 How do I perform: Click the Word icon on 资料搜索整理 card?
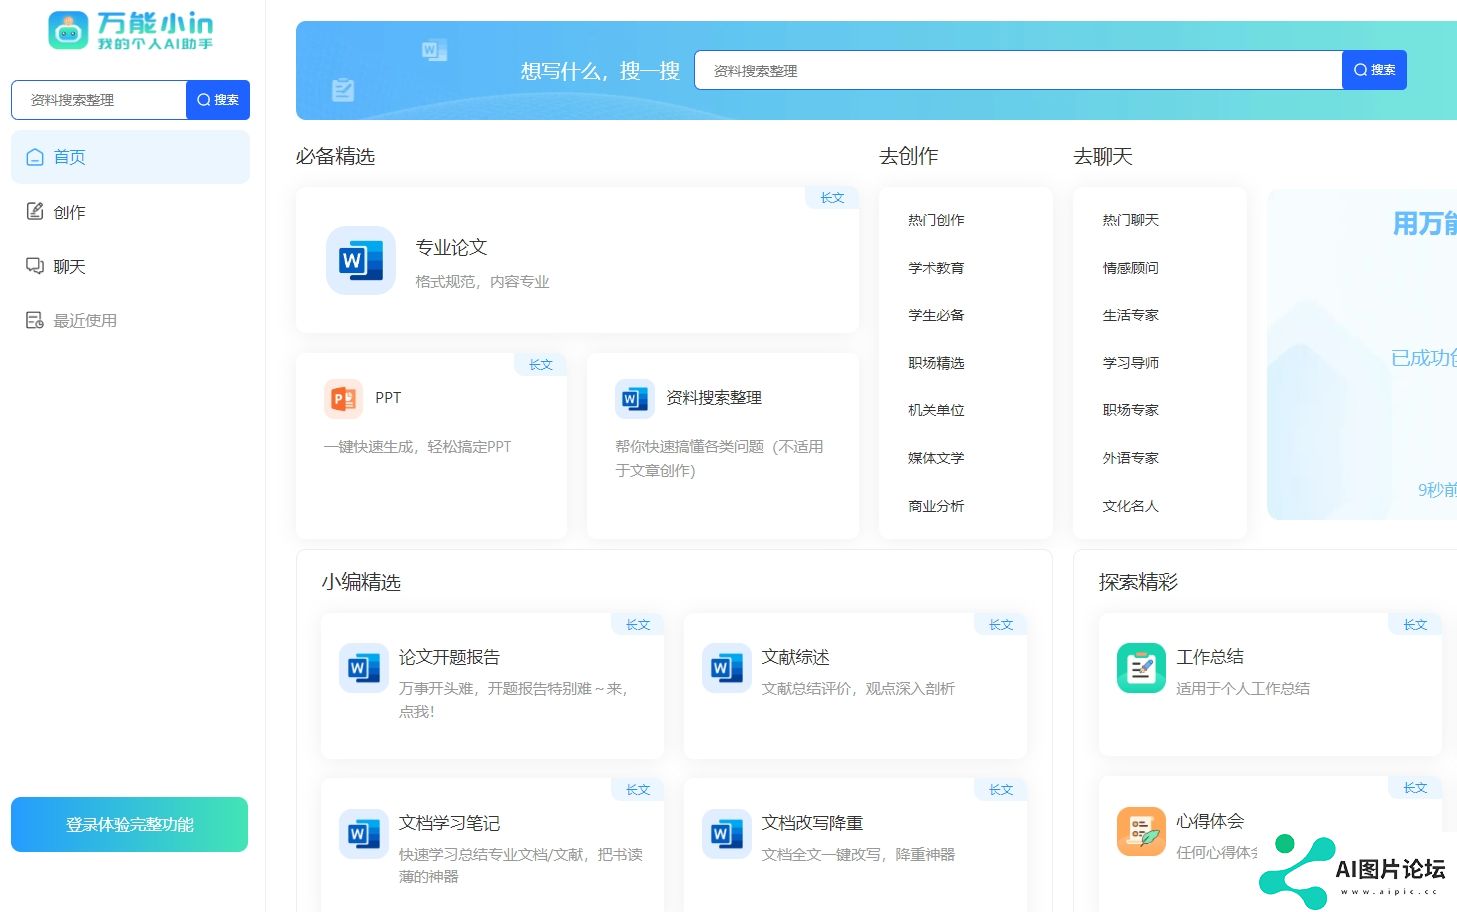click(635, 398)
